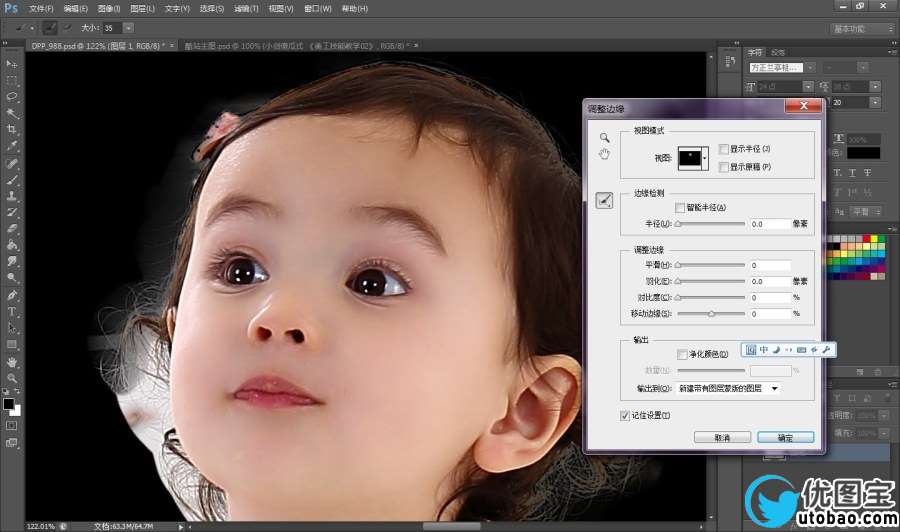The height and width of the screenshot is (532, 900).
Task: Select the Spot Healing Brush tool
Action: coord(11,164)
